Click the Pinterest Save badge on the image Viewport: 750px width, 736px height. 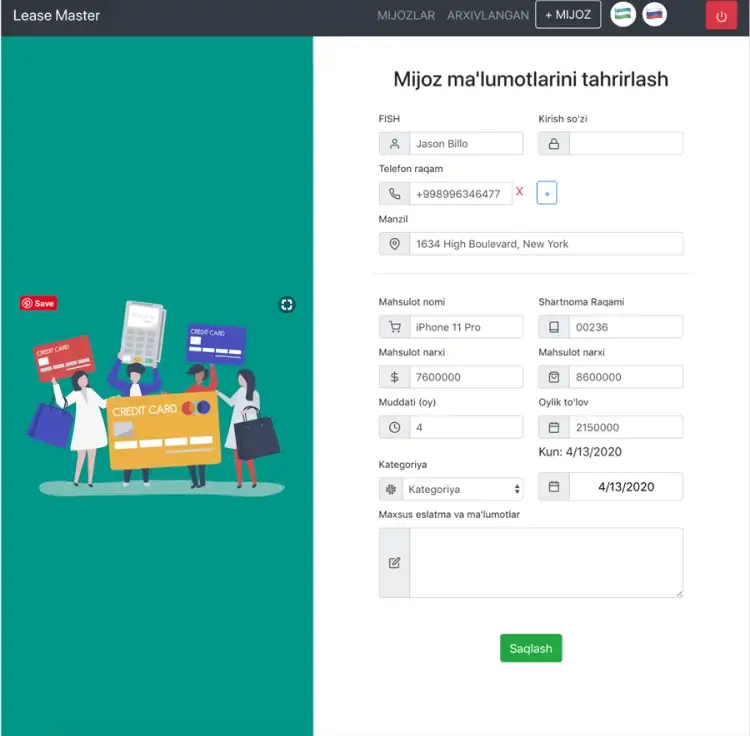point(38,303)
